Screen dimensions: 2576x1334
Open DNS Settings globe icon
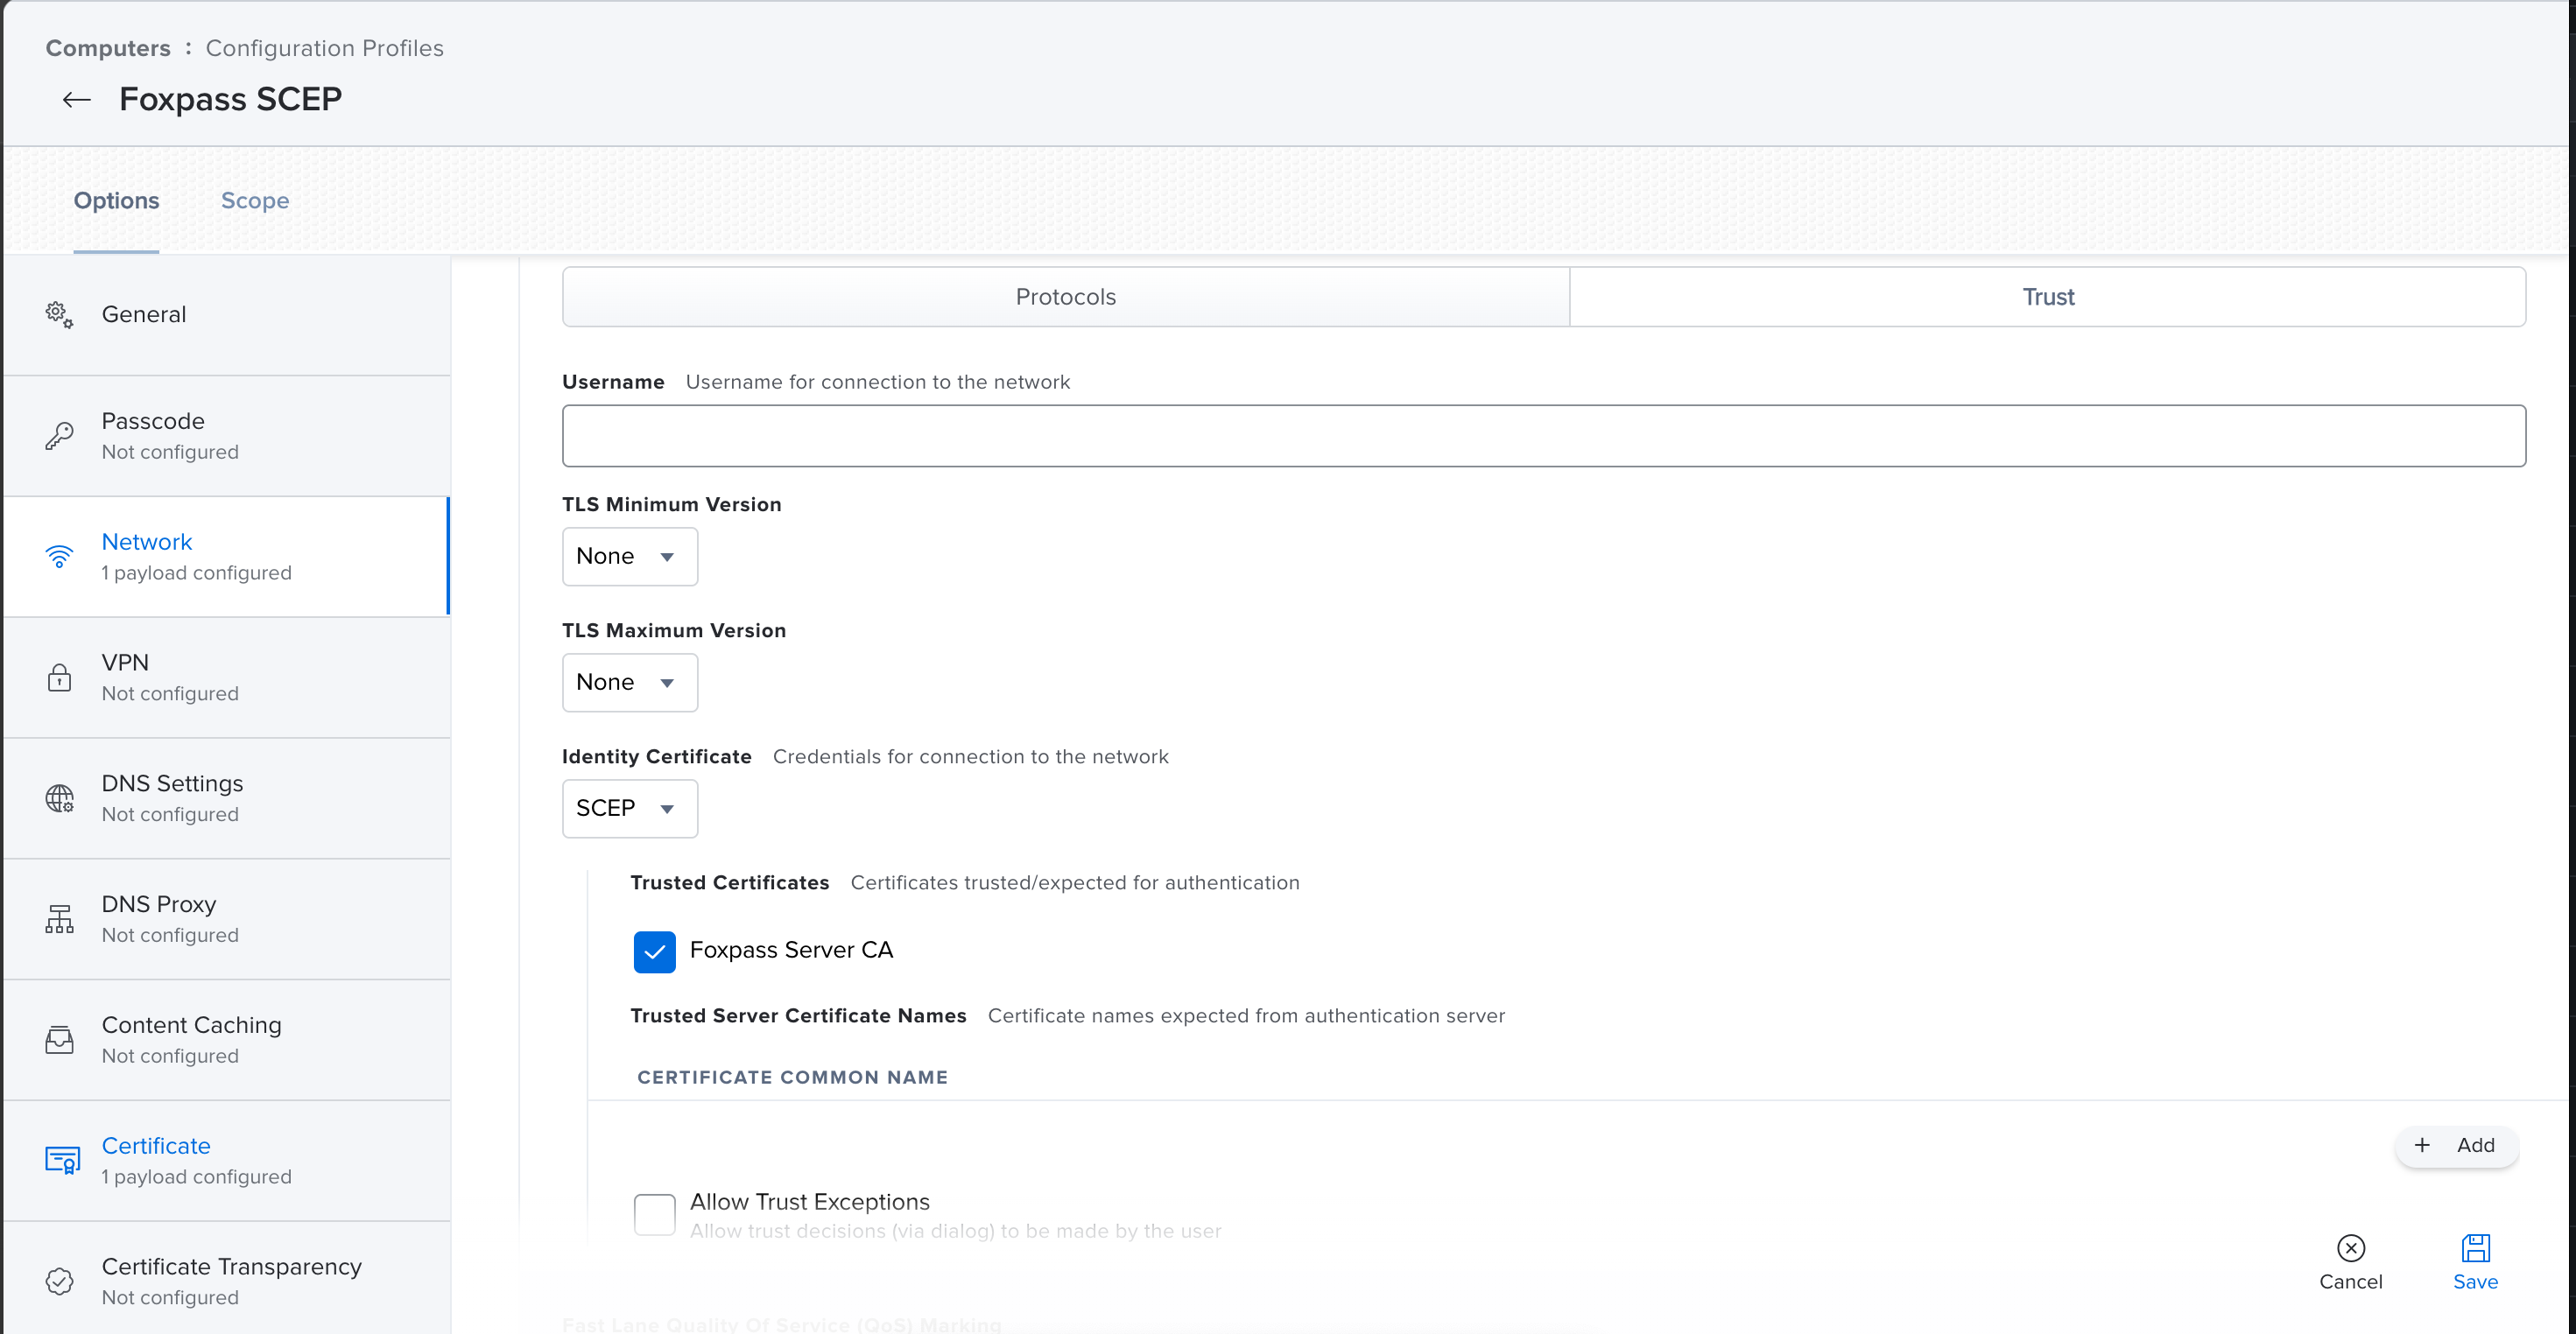[x=59, y=798]
